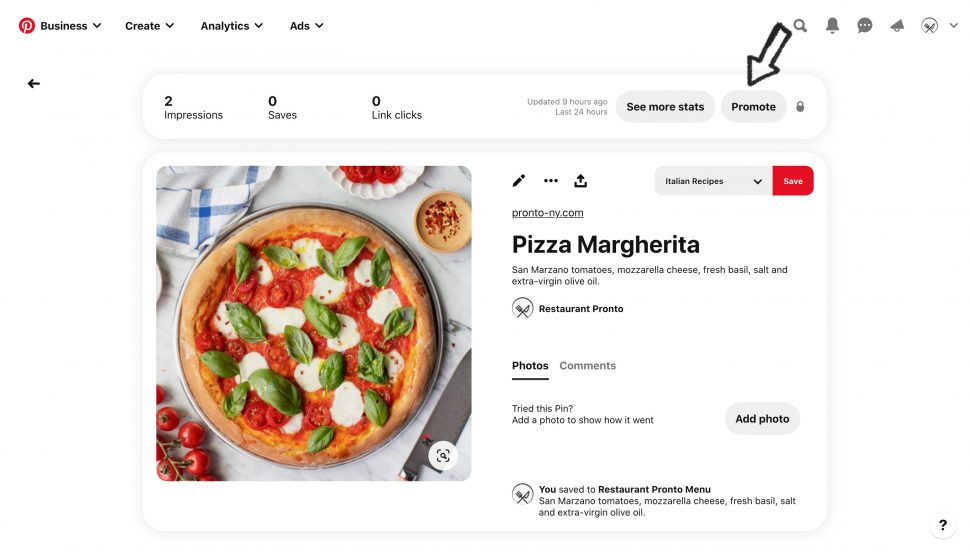Open the Italian Recipes board selector
This screenshot has height=552, width=970.
click(713, 181)
